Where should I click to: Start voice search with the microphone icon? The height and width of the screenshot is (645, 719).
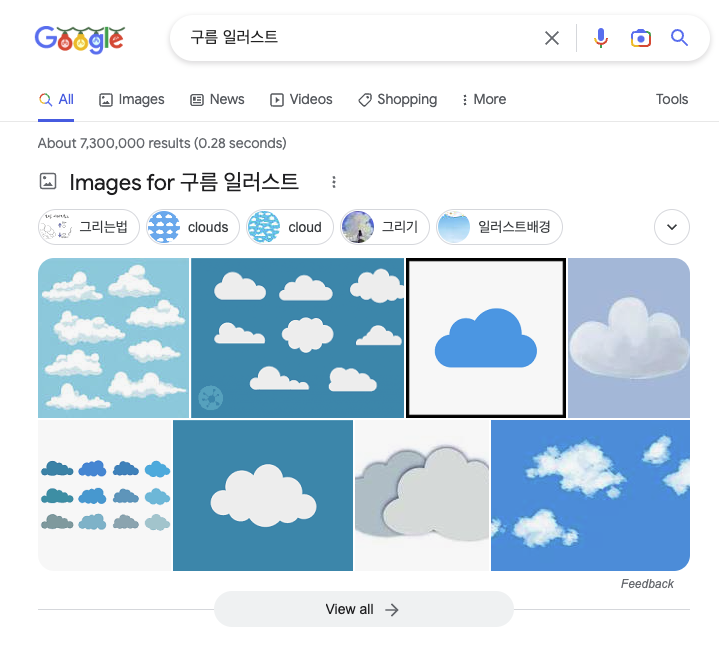[x=601, y=38]
